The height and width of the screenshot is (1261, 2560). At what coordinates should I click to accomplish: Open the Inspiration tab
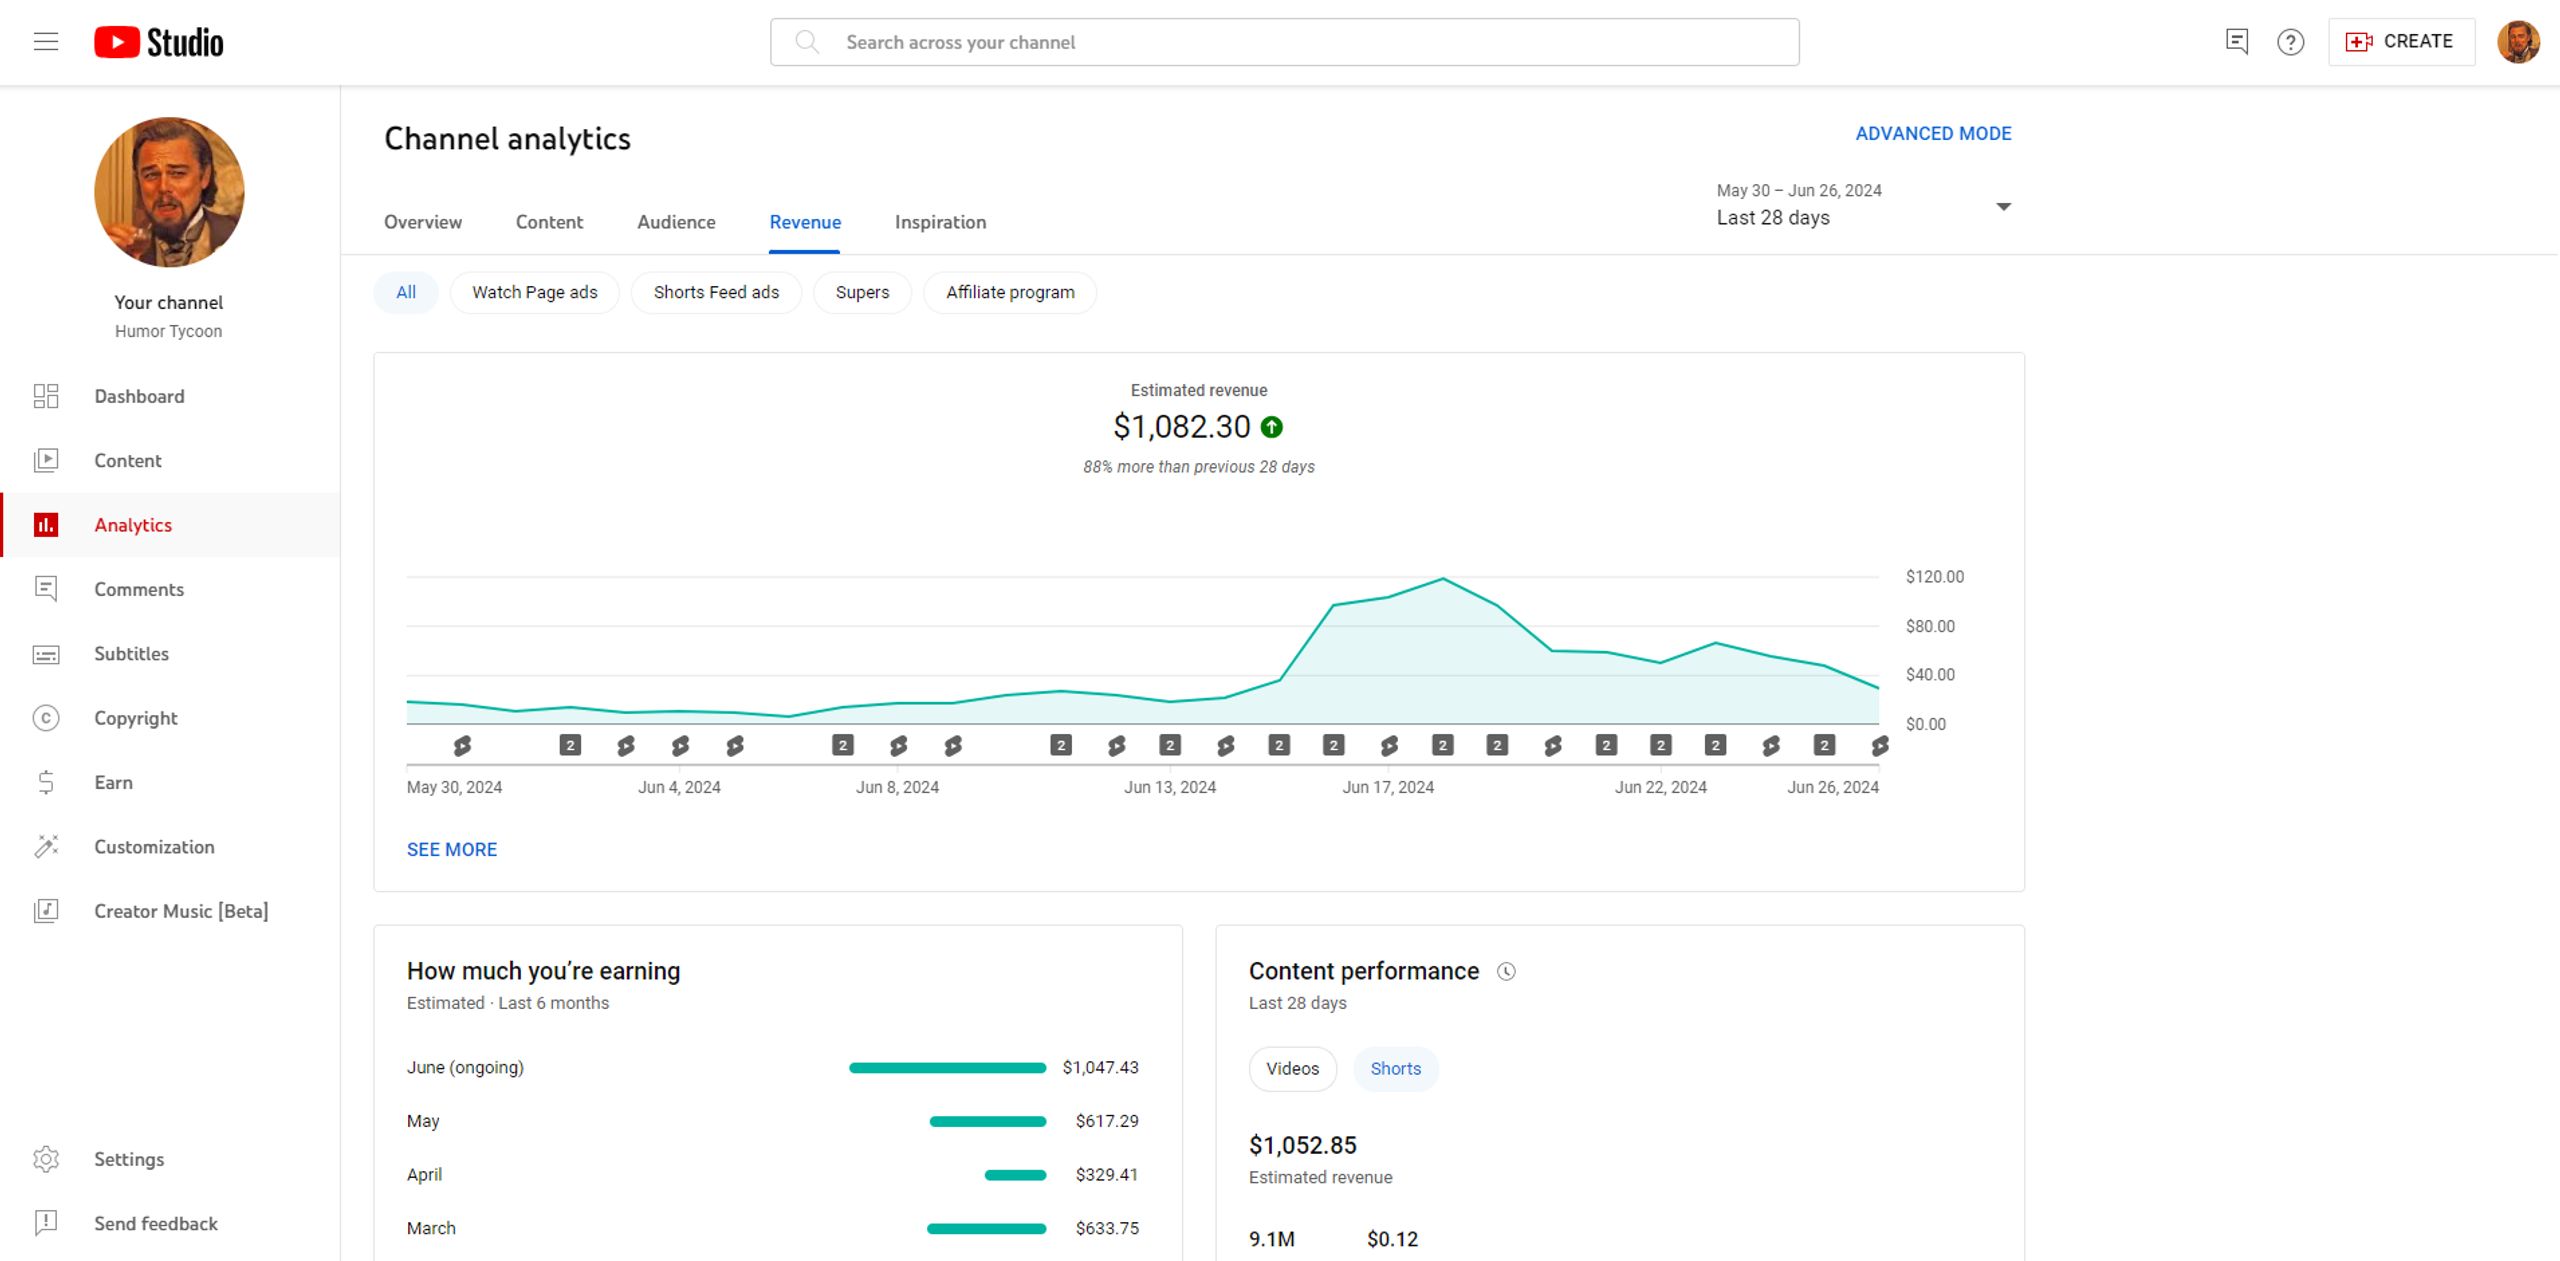point(940,222)
